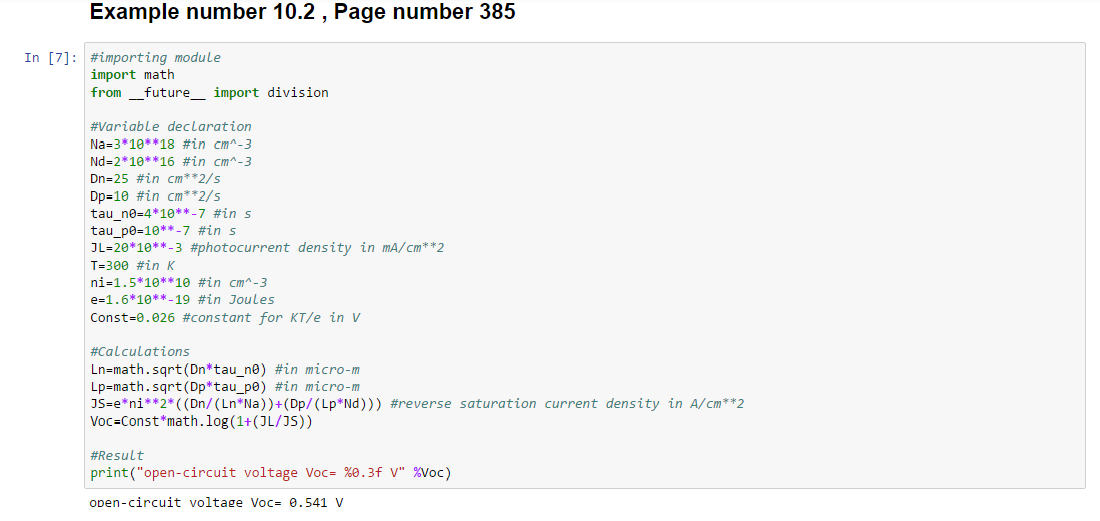The width and height of the screenshot is (1100, 521).
Task: Click the '#Variable declaration' comment
Action: (170, 127)
